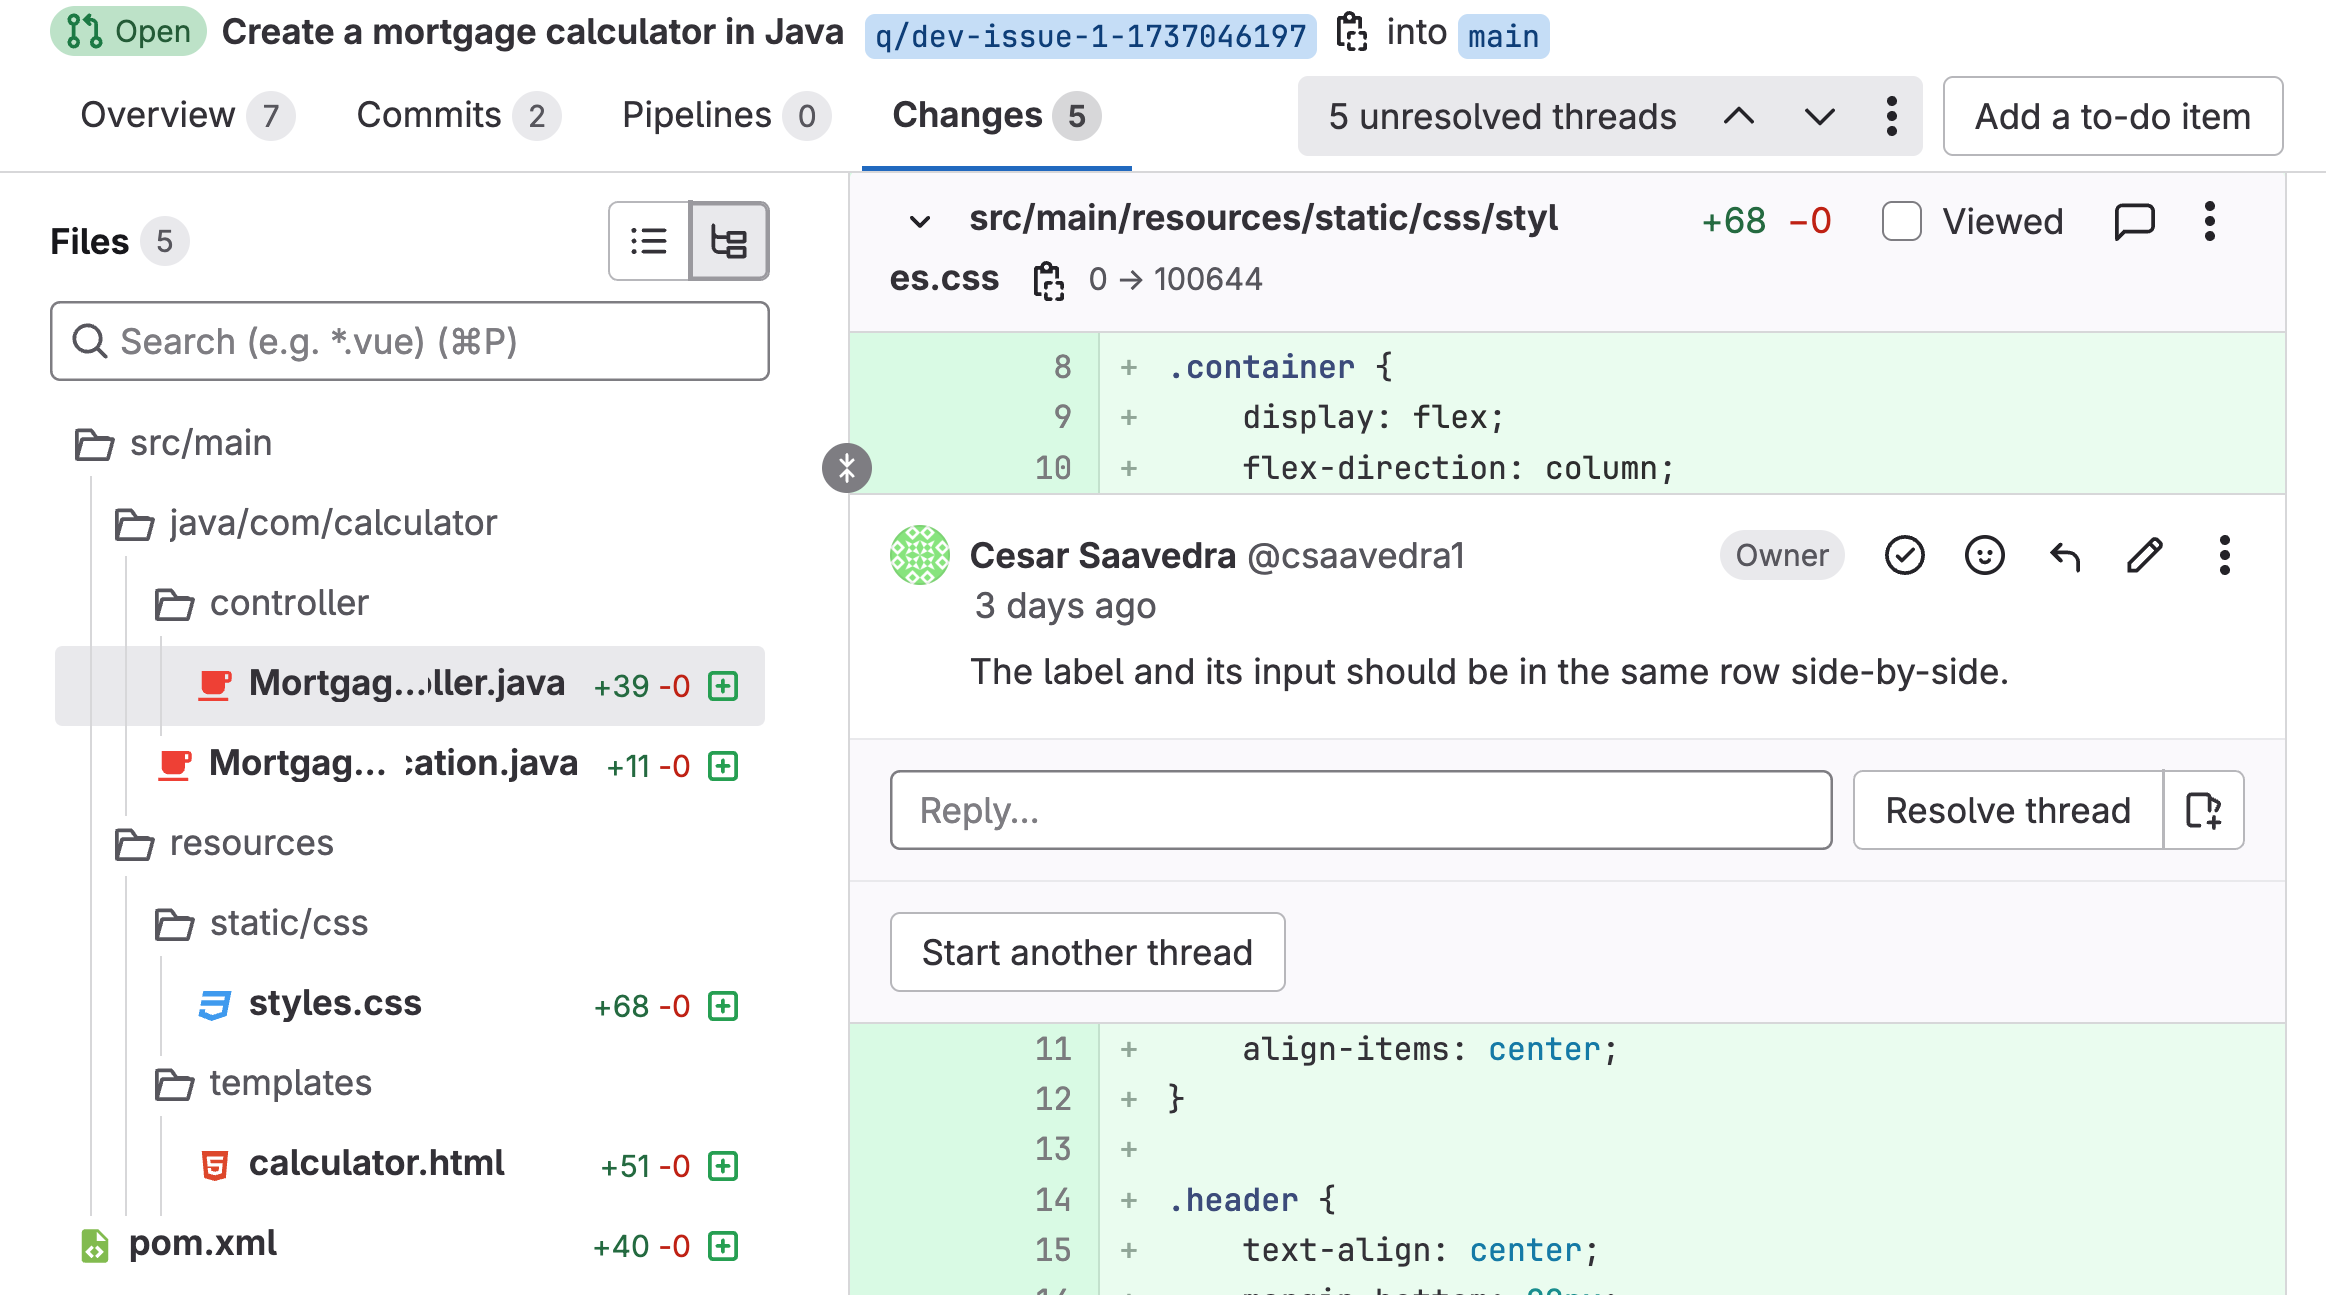This screenshot has width=2326, height=1295.
Task: Jump to previous unresolved thread
Action: click(1740, 116)
